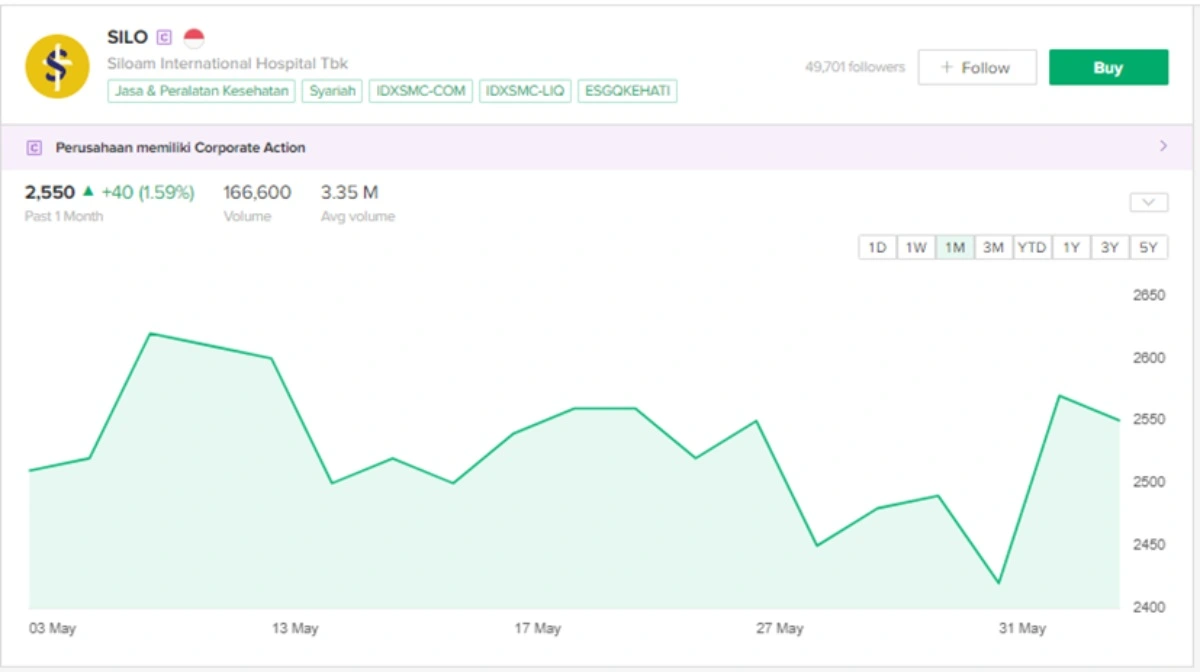Screen dimensions: 1200x672
Task: Open the ESGQKEHATI index tag
Action: point(627,91)
